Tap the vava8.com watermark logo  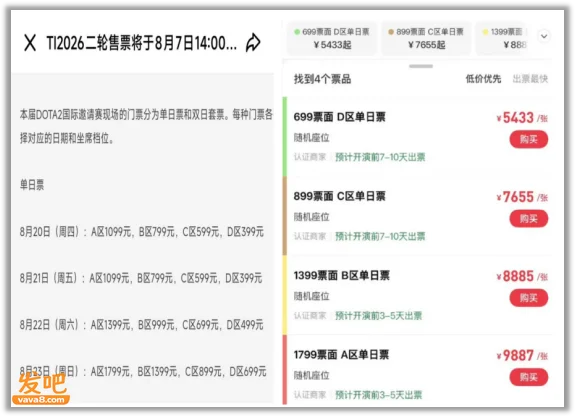click(x=41, y=389)
